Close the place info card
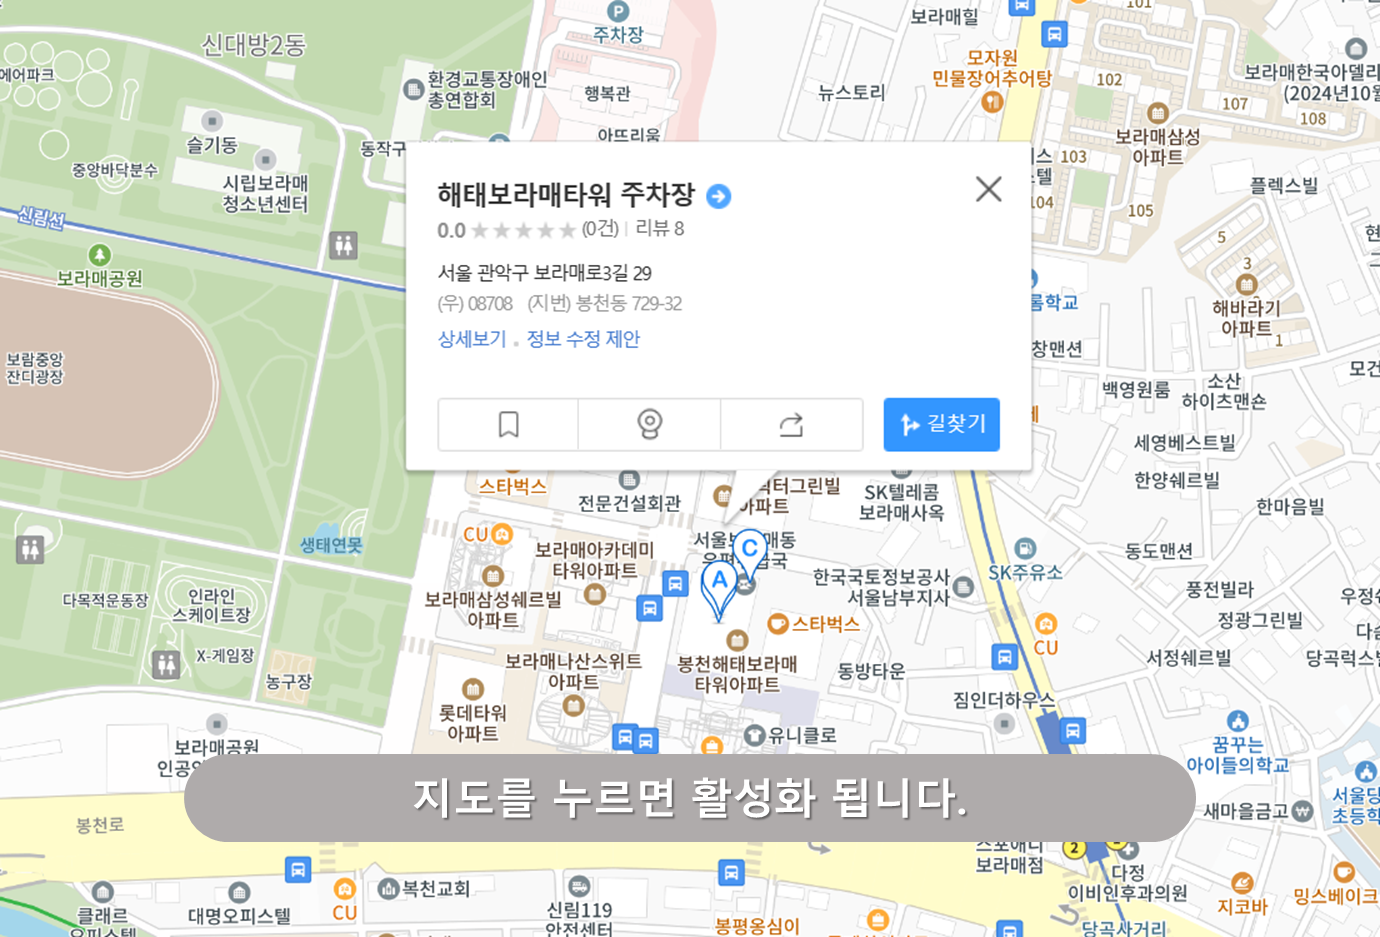 [988, 189]
